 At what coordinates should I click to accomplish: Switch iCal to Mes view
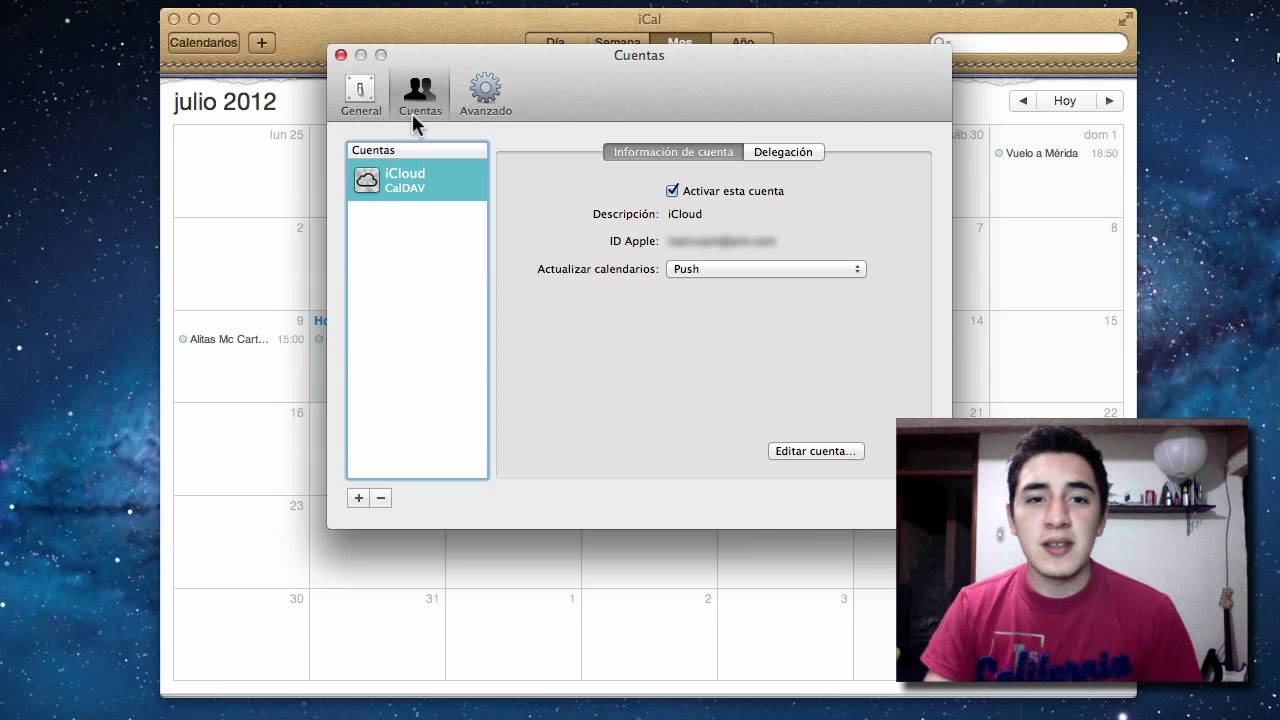tap(680, 43)
